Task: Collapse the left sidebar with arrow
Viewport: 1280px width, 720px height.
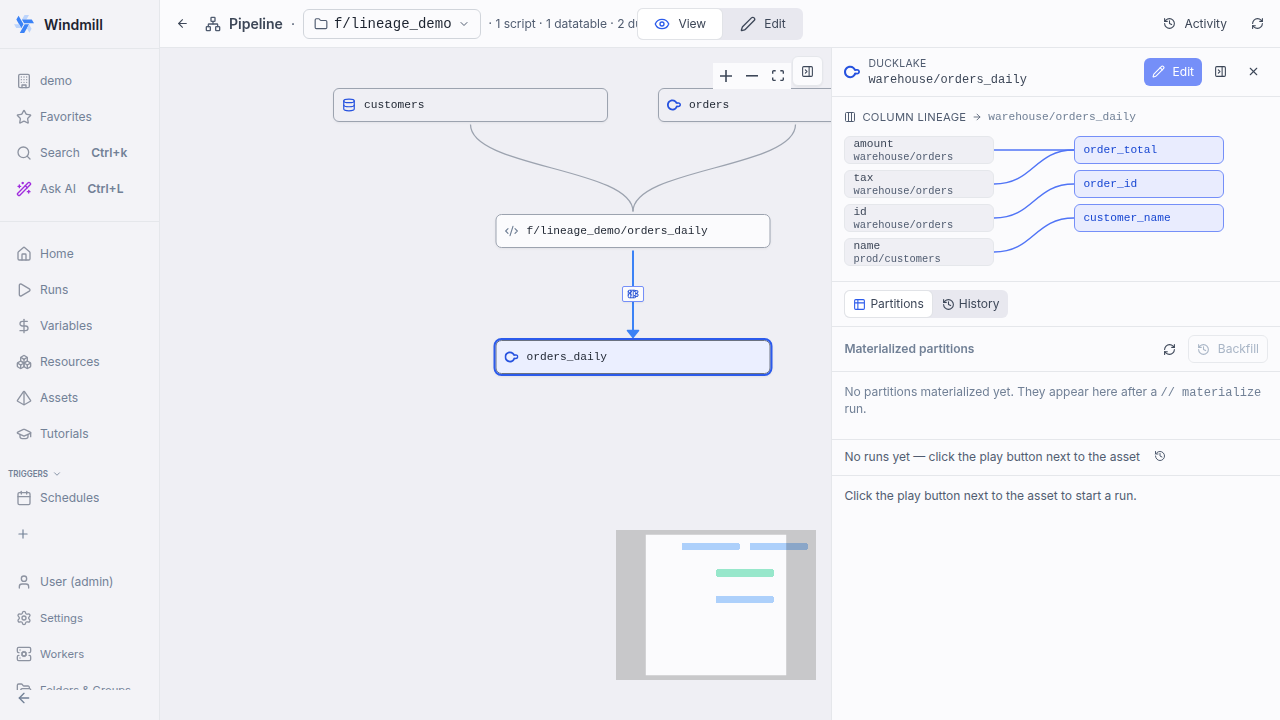Action: [24, 698]
